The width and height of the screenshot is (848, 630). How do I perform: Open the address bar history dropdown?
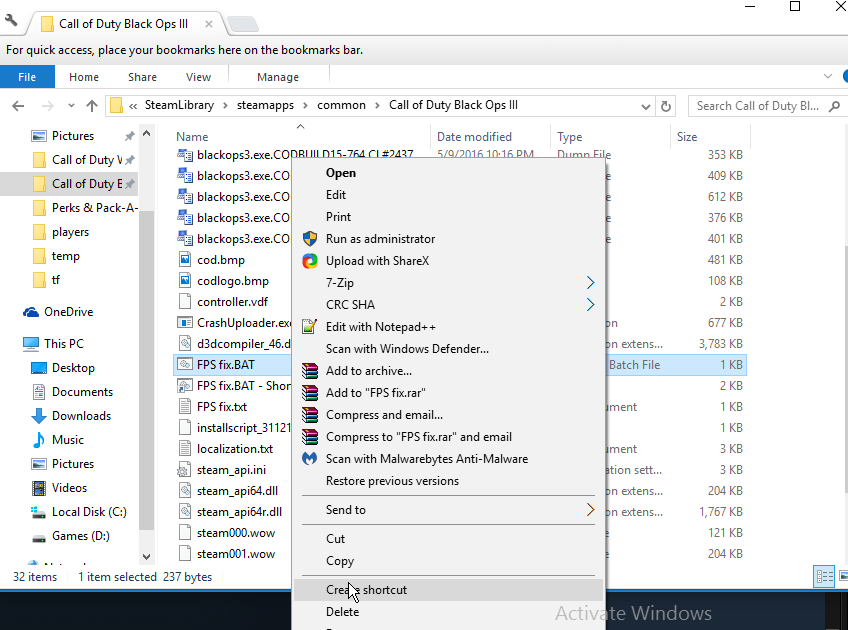[645, 107]
